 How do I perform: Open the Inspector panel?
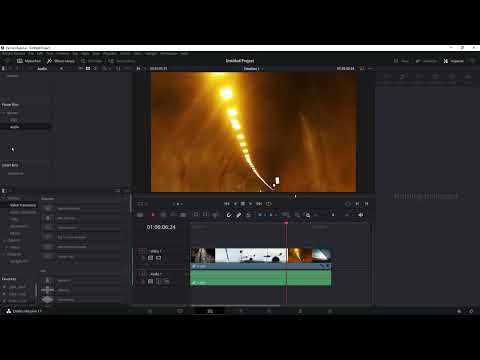(454, 61)
